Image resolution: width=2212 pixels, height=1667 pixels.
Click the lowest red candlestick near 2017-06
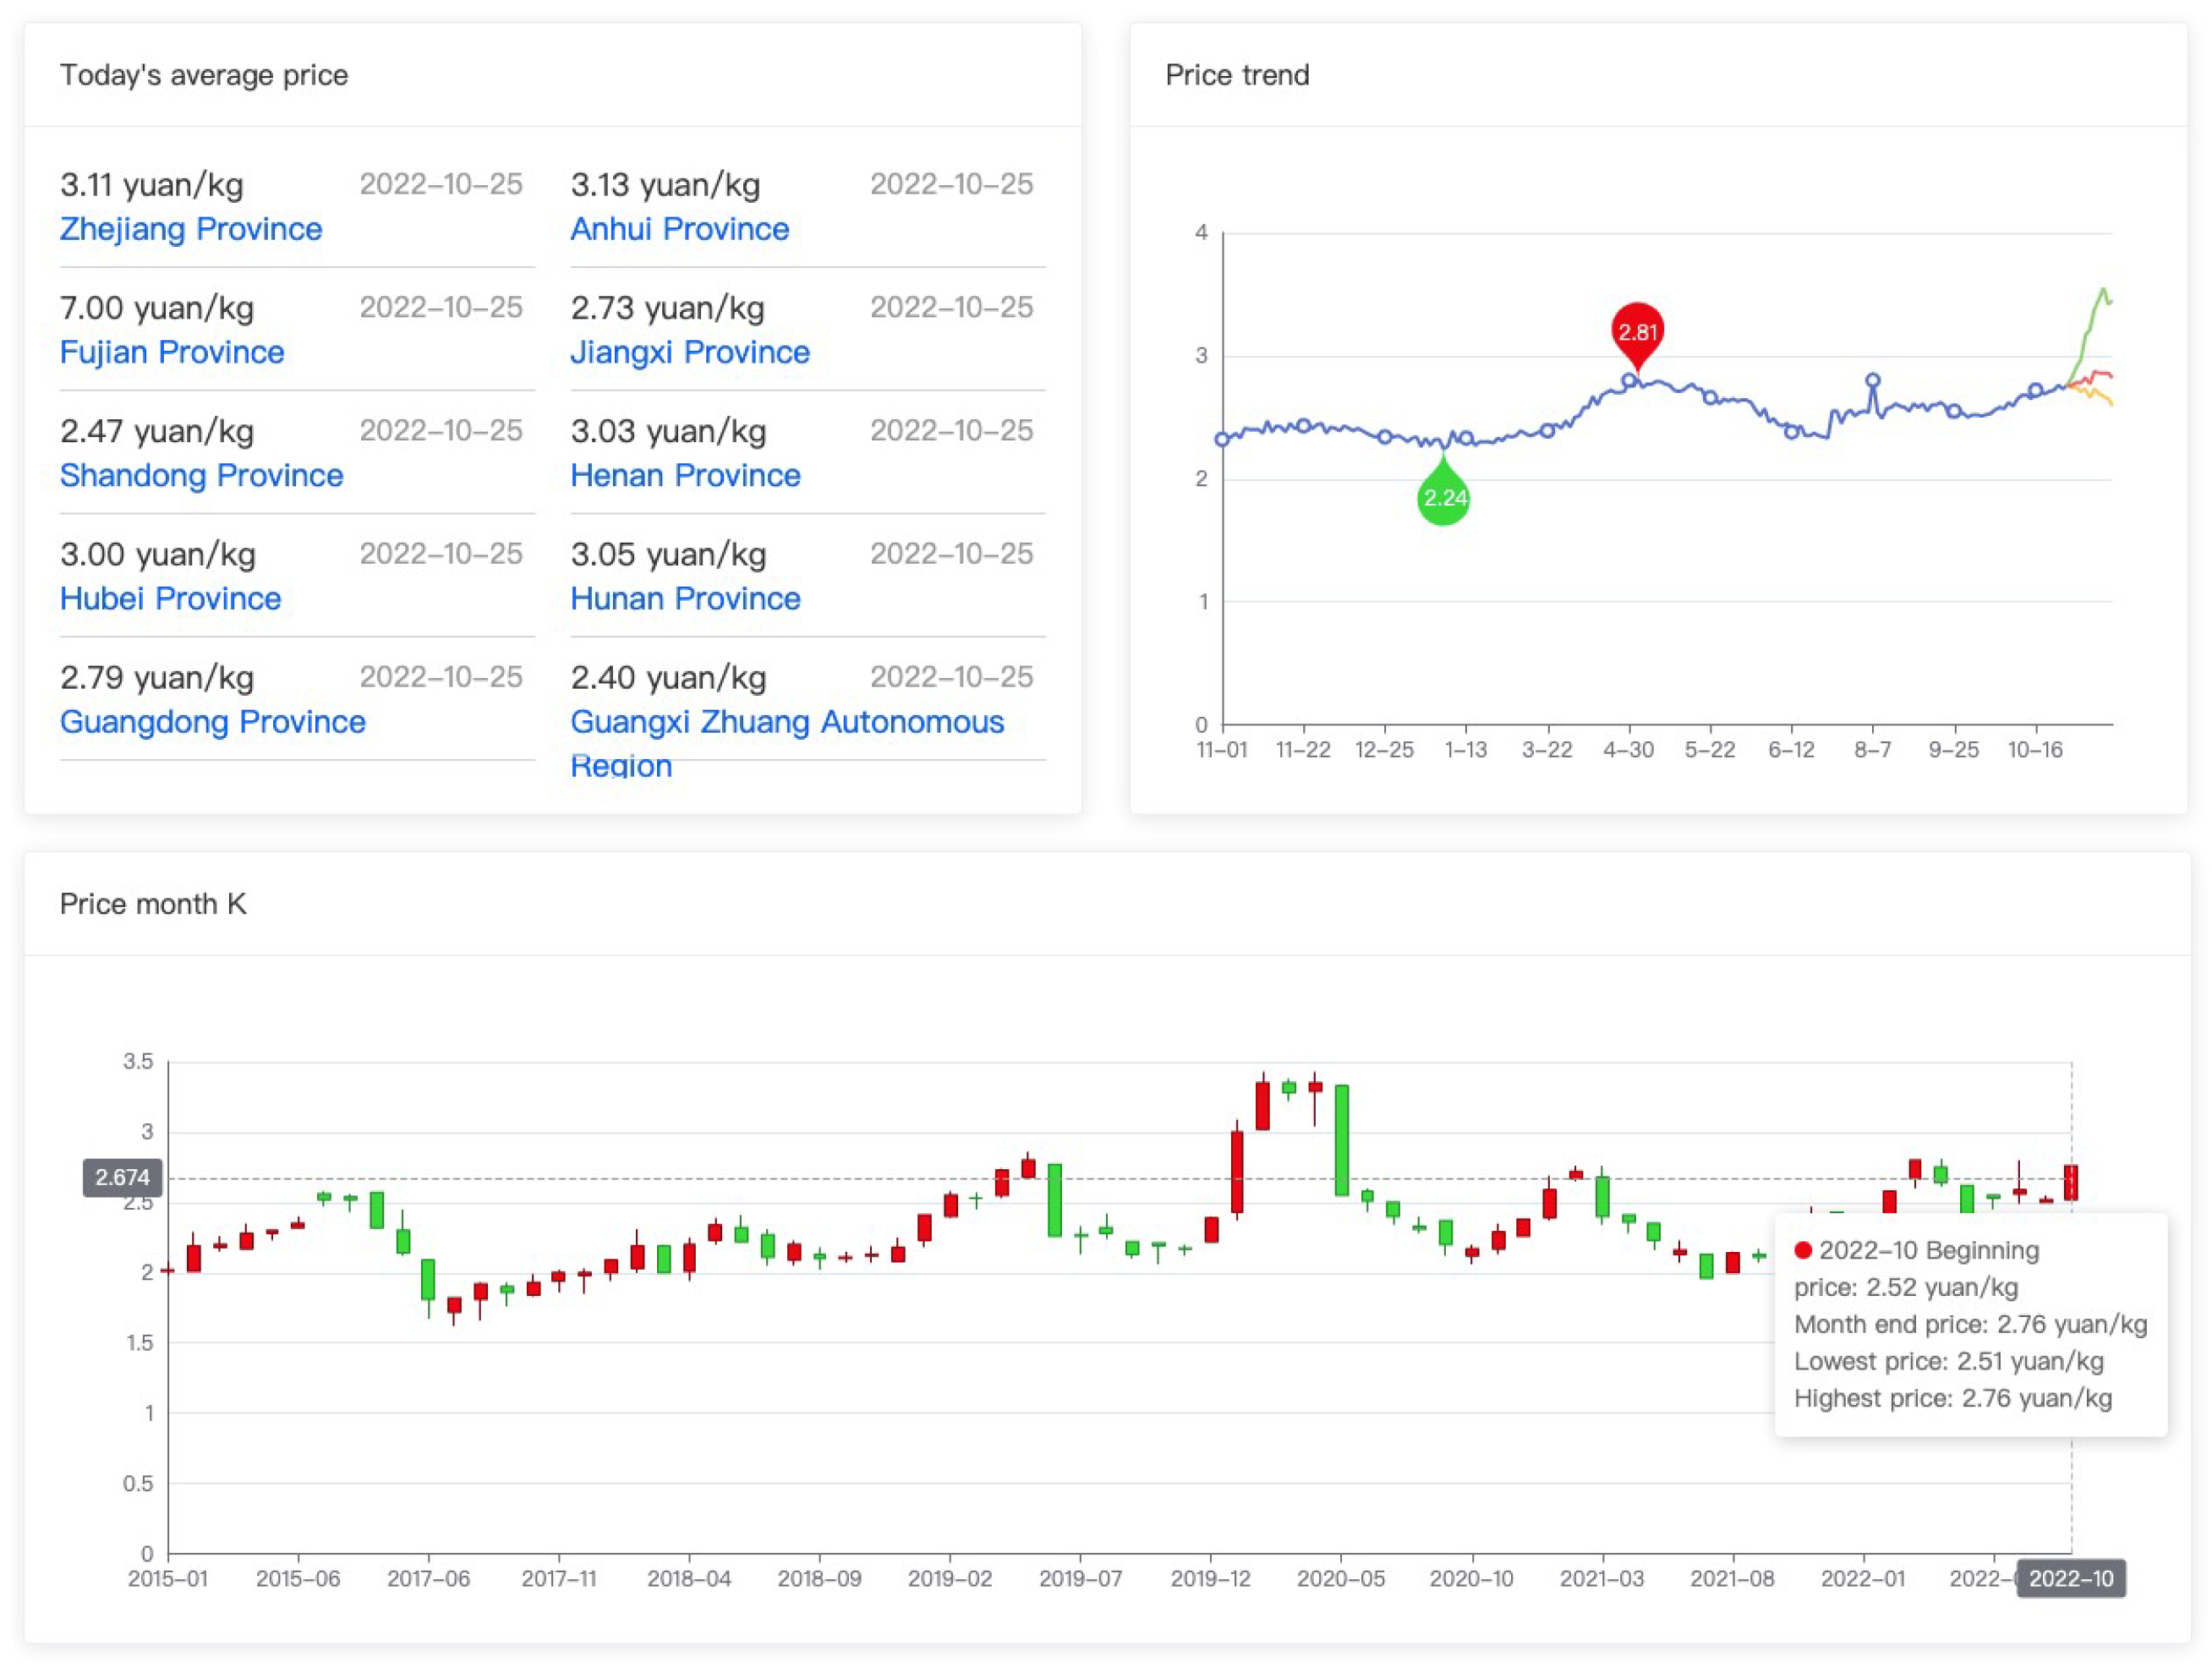point(454,1304)
